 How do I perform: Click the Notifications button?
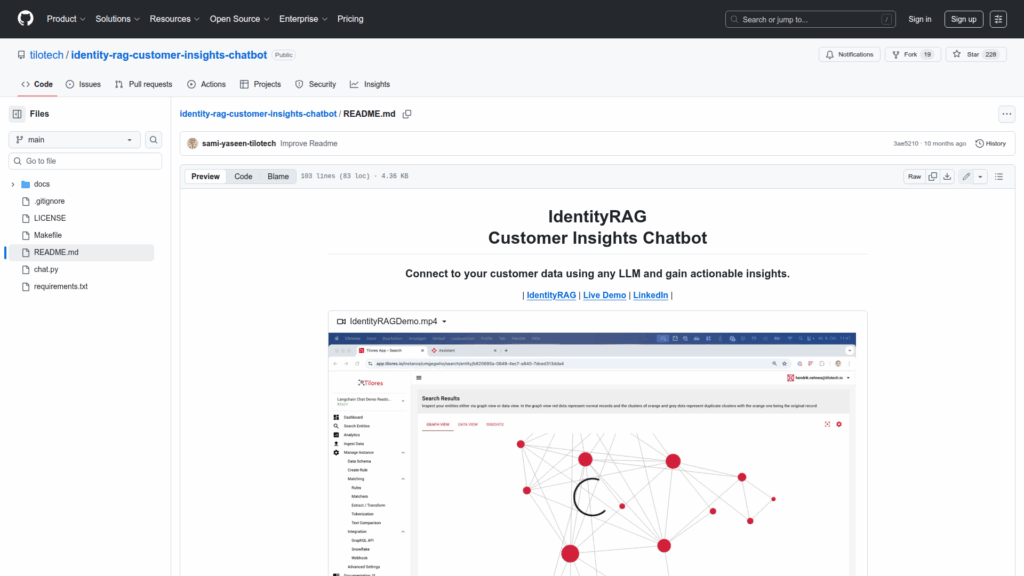click(850, 54)
